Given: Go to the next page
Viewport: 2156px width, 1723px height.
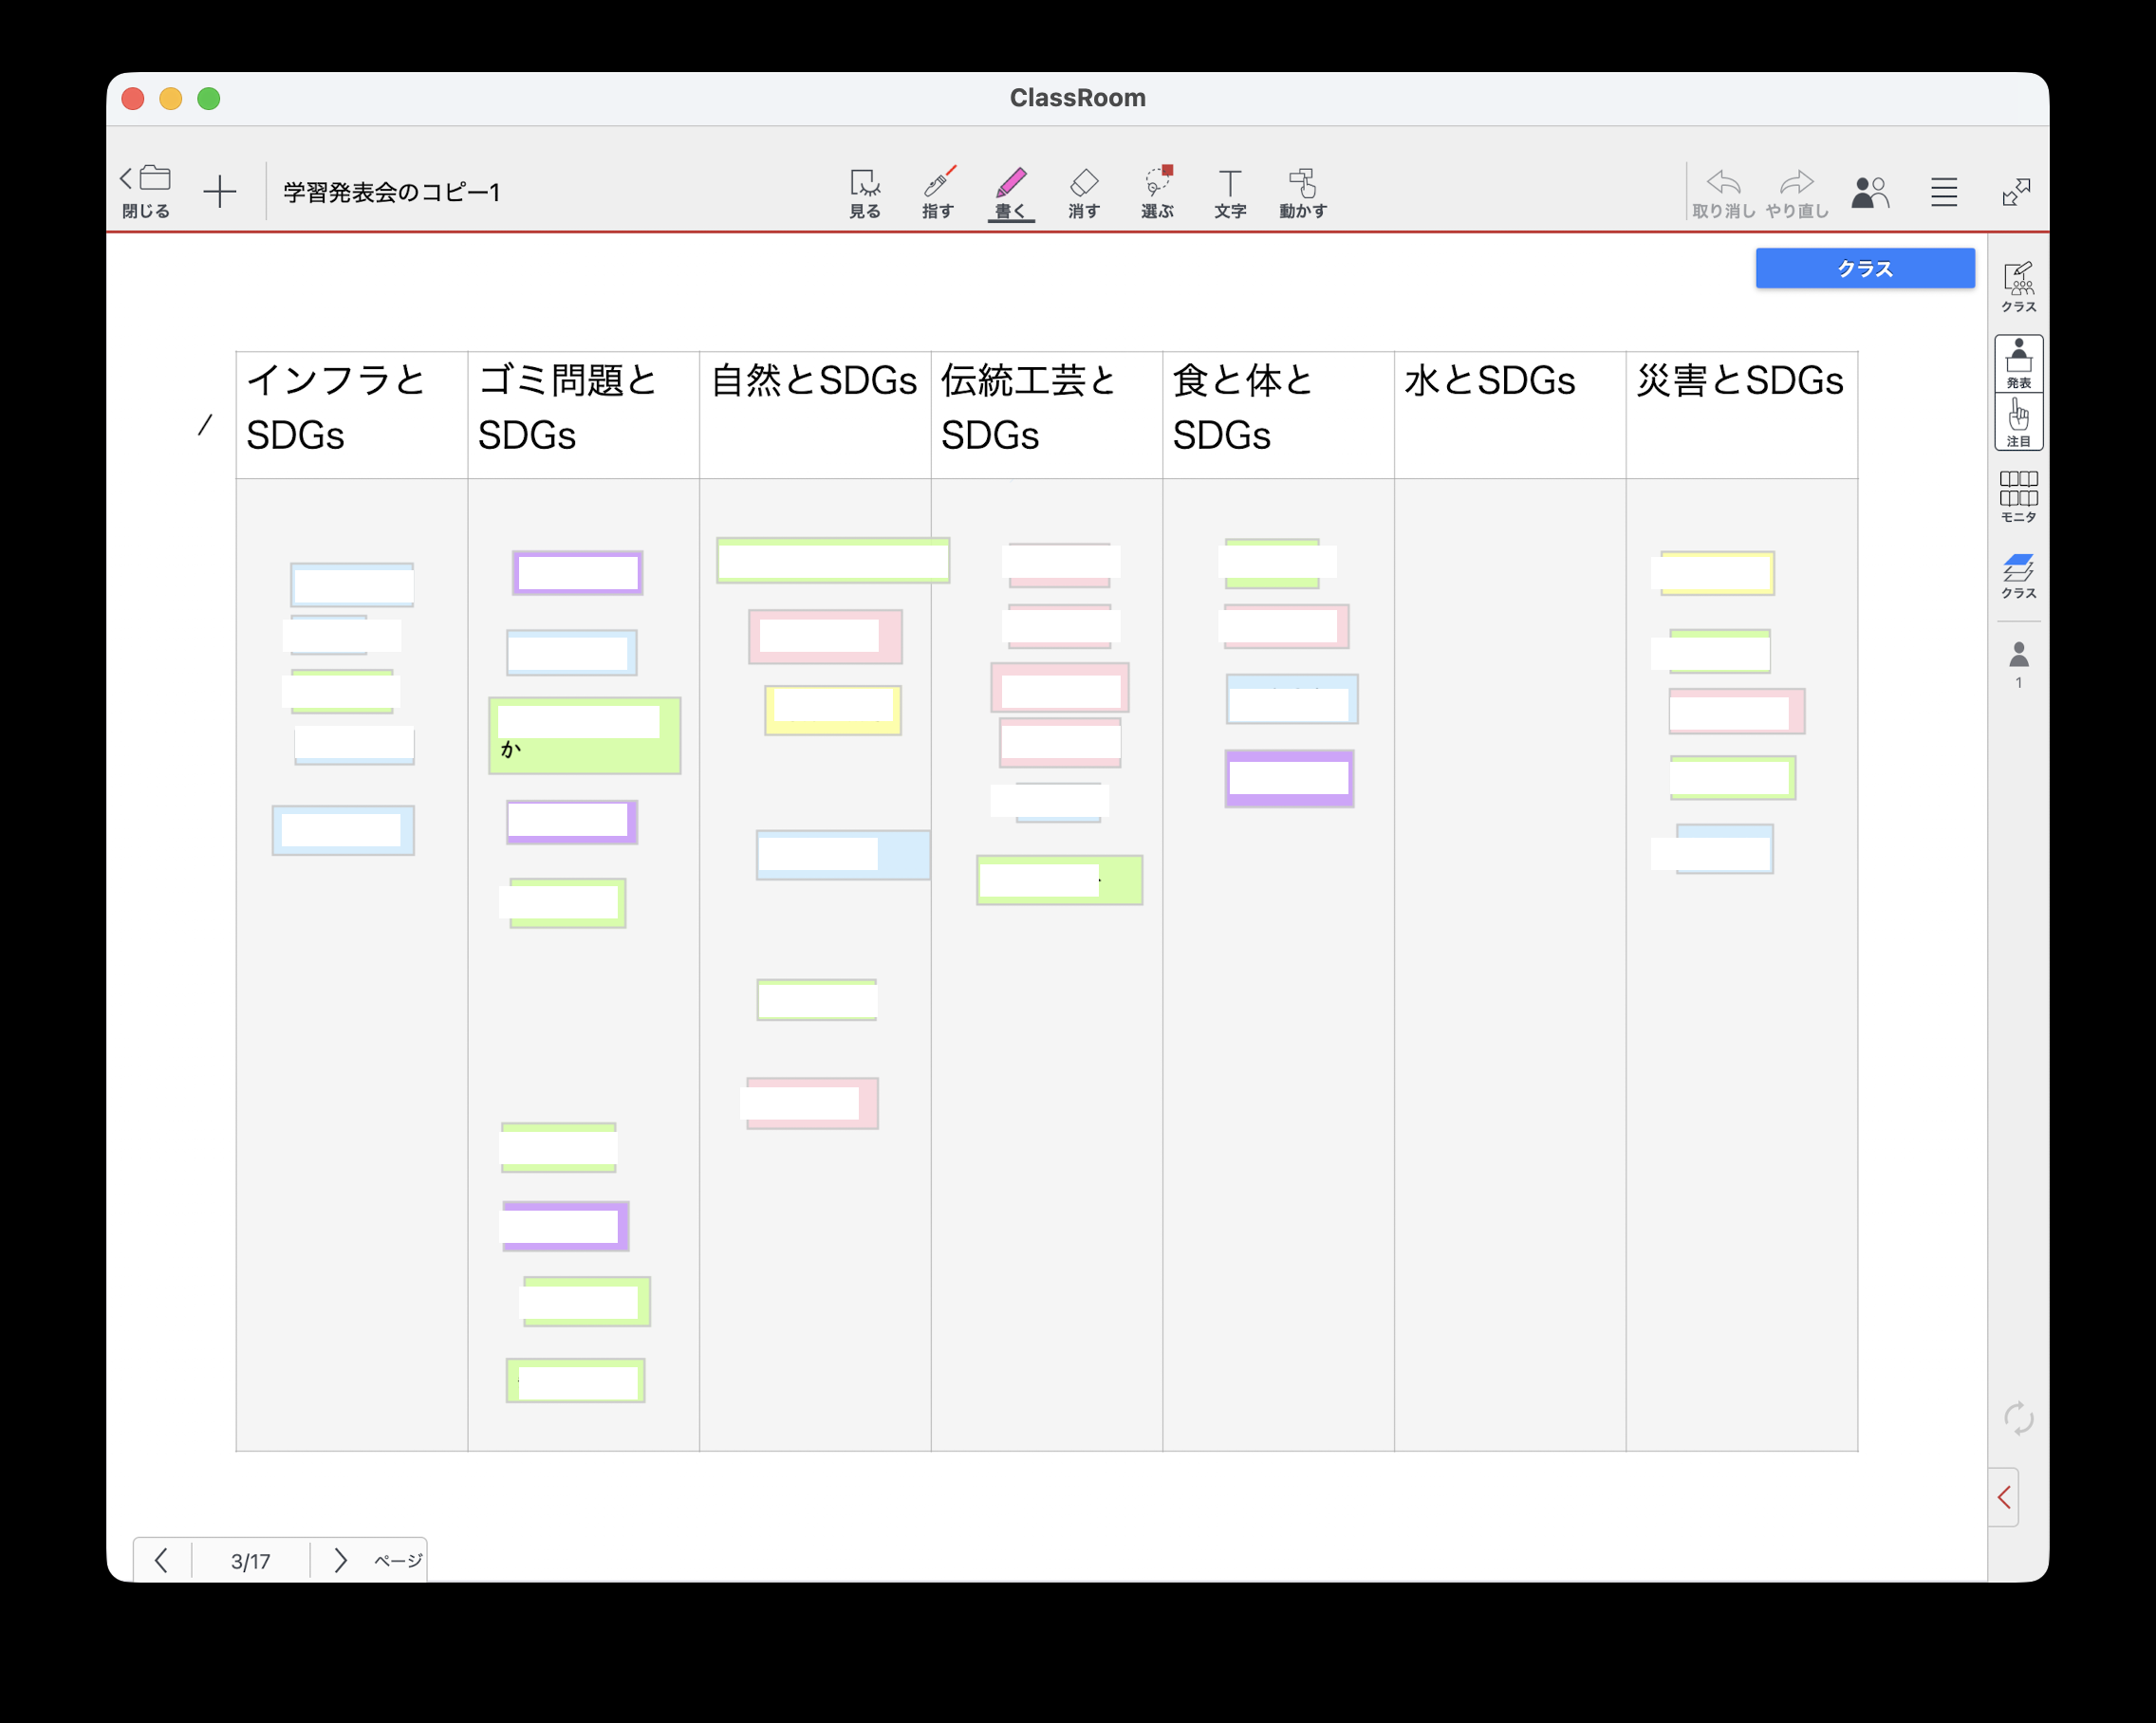Looking at the screenshot, I should 340,1560.
